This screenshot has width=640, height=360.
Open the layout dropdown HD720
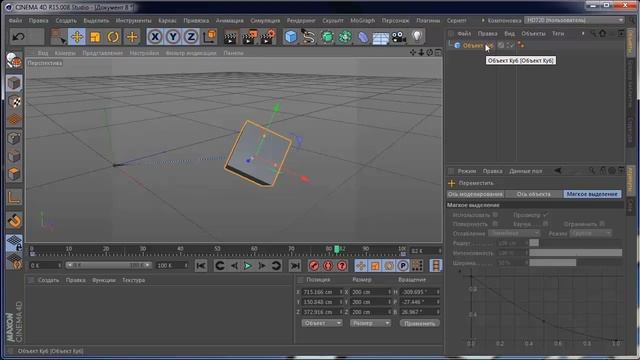[x=574, y=20]
